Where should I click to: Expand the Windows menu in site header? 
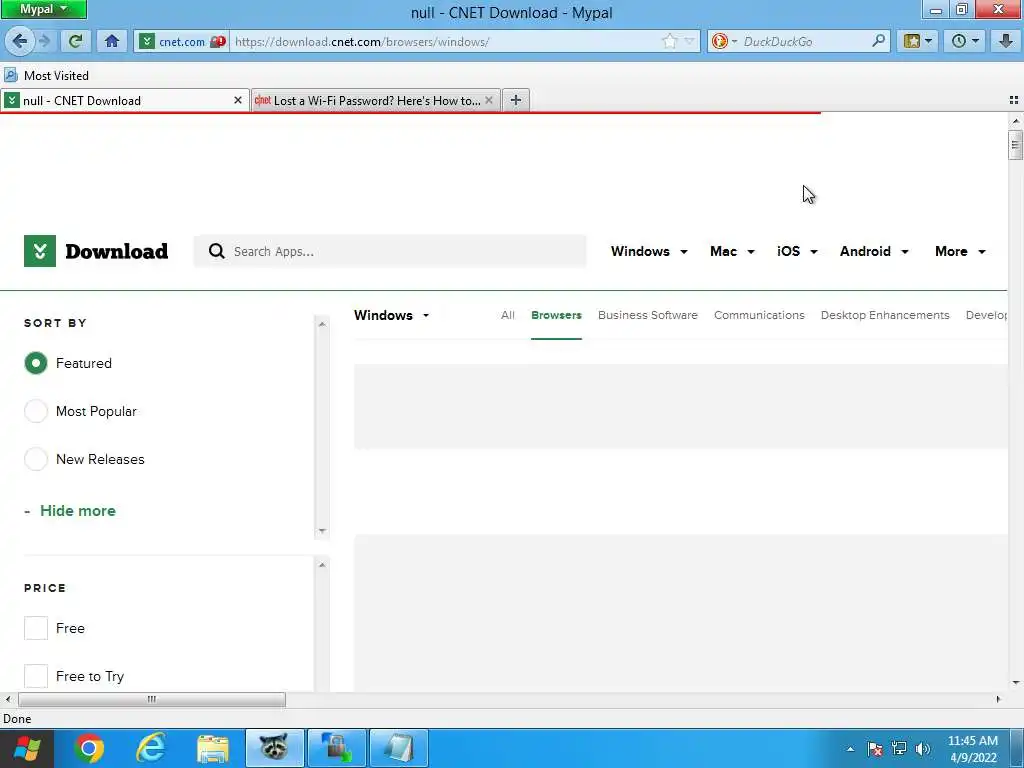tap(649, 251)
